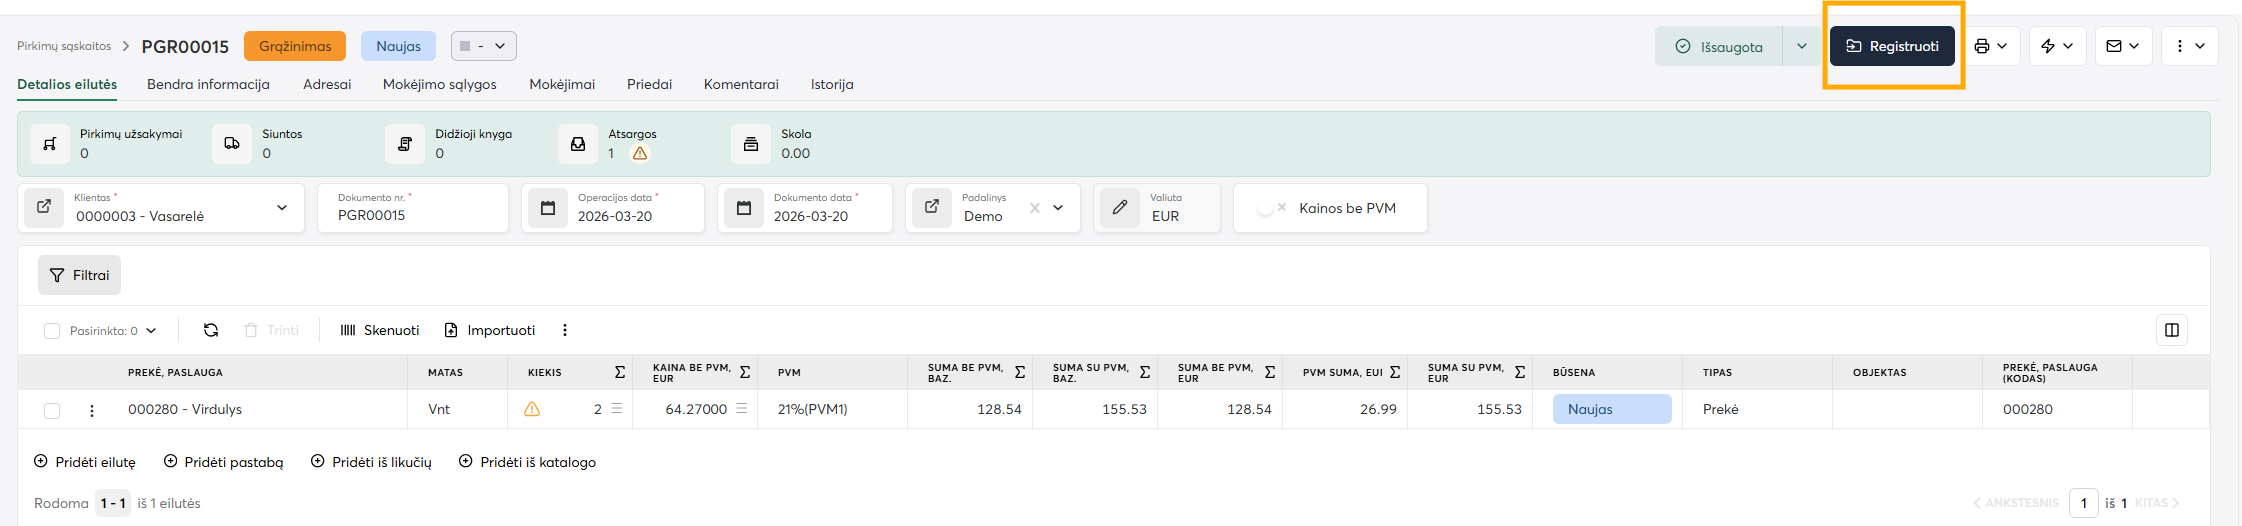Switch to the Bendra informacija tab
2242x526 pixels.
(208, 84)
